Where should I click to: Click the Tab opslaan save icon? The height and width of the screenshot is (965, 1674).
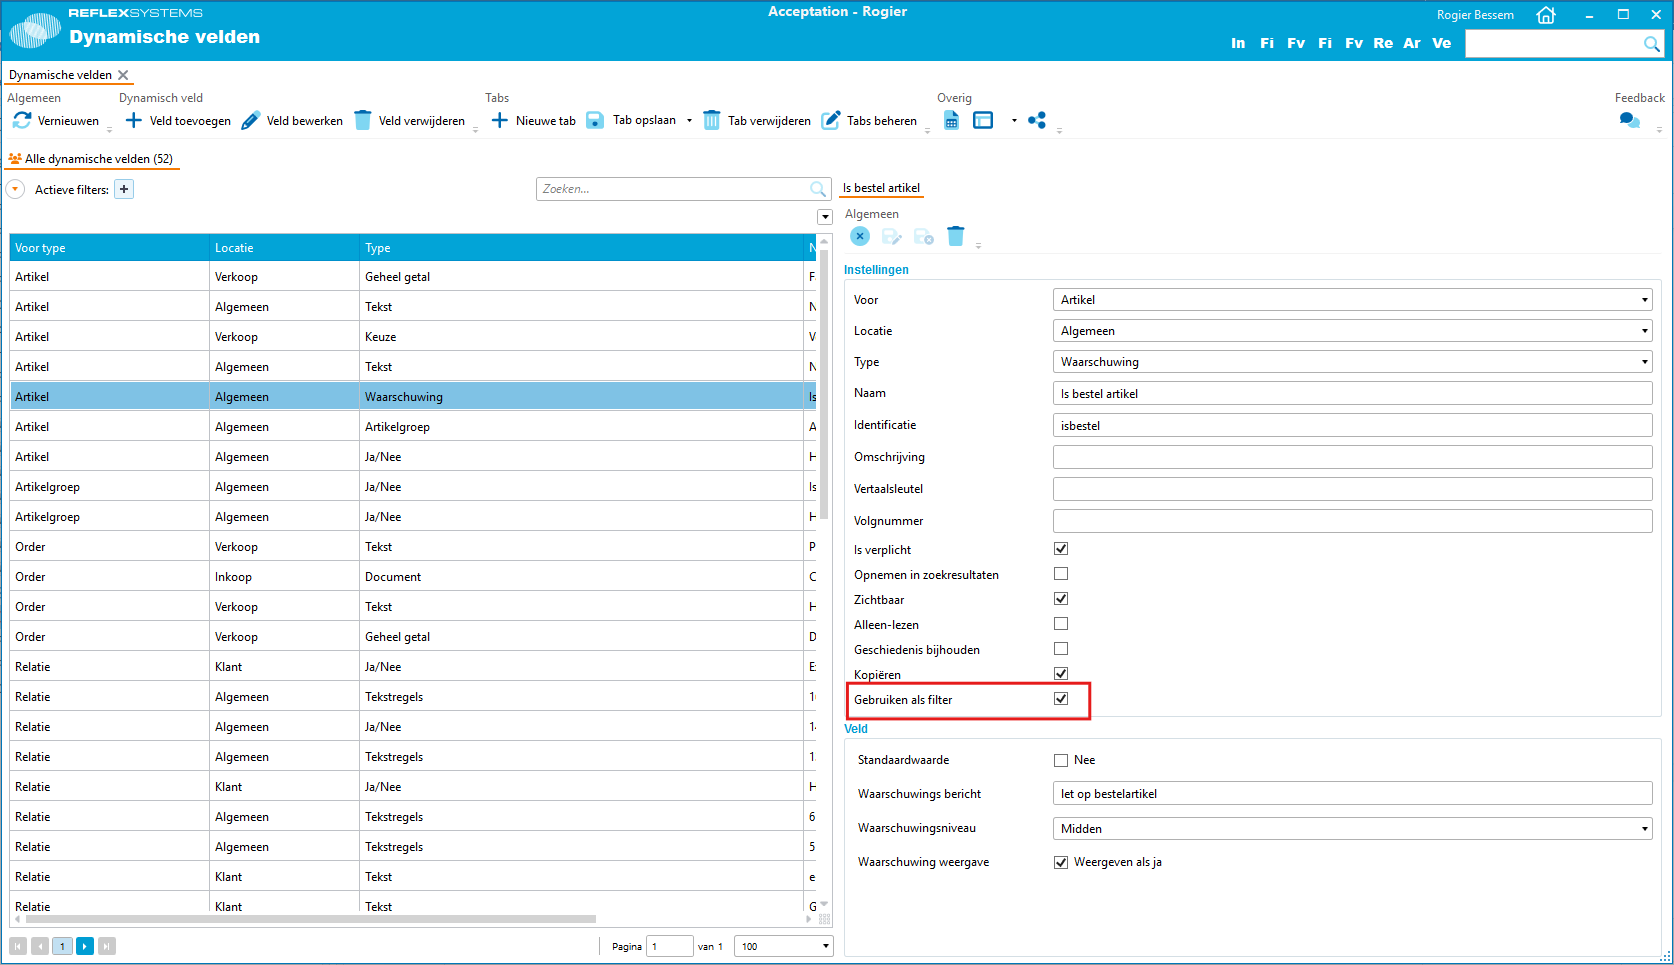[595, 120]
